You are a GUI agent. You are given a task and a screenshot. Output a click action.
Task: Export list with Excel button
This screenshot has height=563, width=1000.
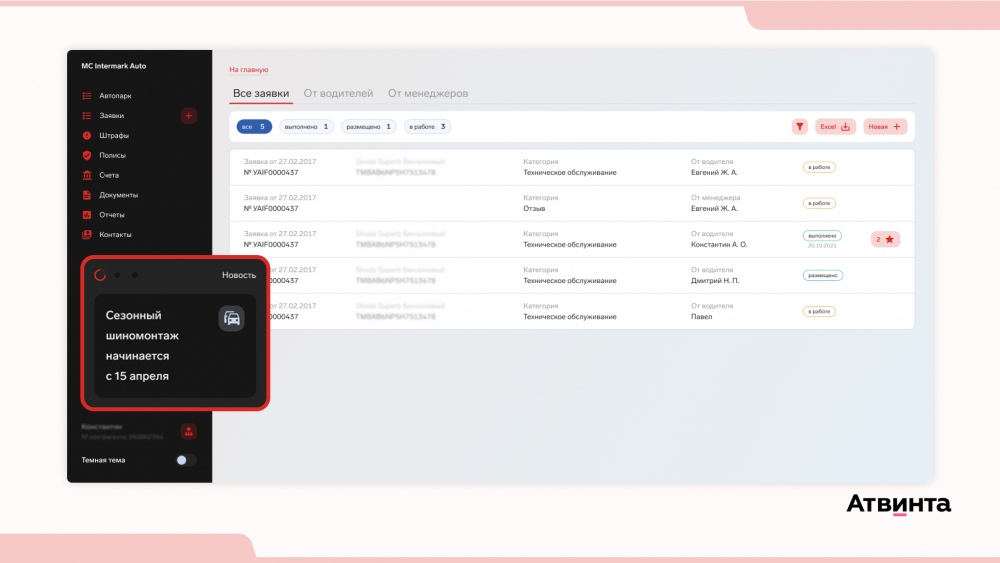[x=835, y=126]
